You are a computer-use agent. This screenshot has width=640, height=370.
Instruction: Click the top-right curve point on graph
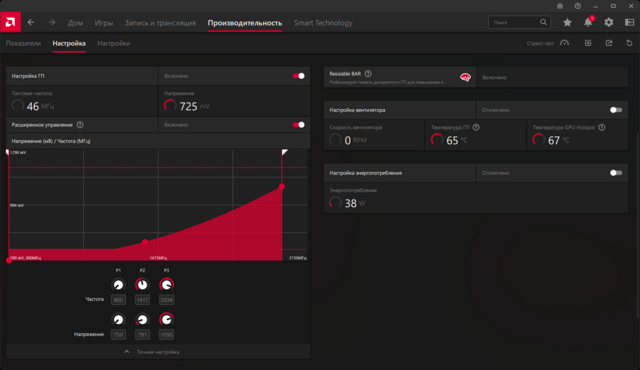pyautogui.click(x=282, y=186)
